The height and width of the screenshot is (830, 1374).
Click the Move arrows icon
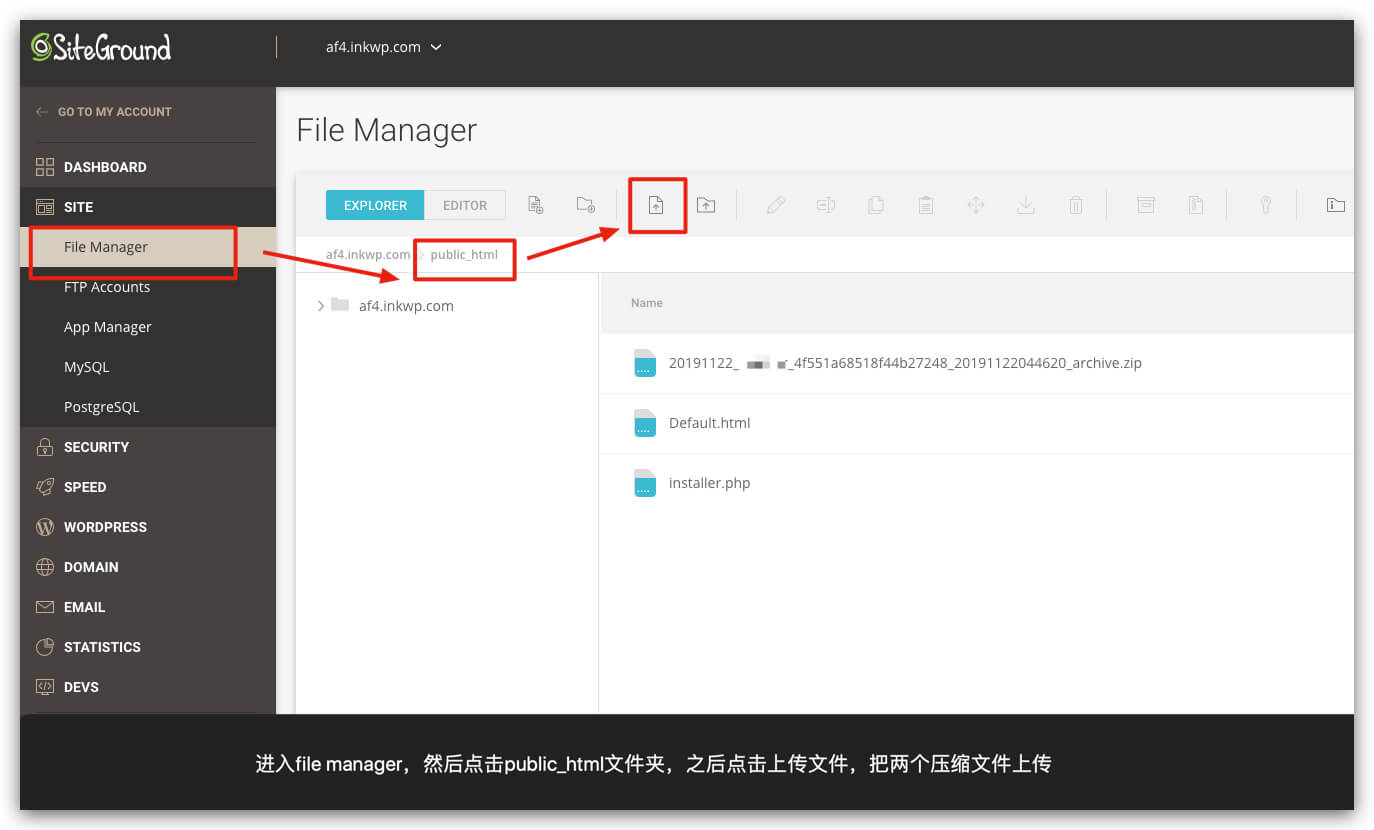(976, 205)
